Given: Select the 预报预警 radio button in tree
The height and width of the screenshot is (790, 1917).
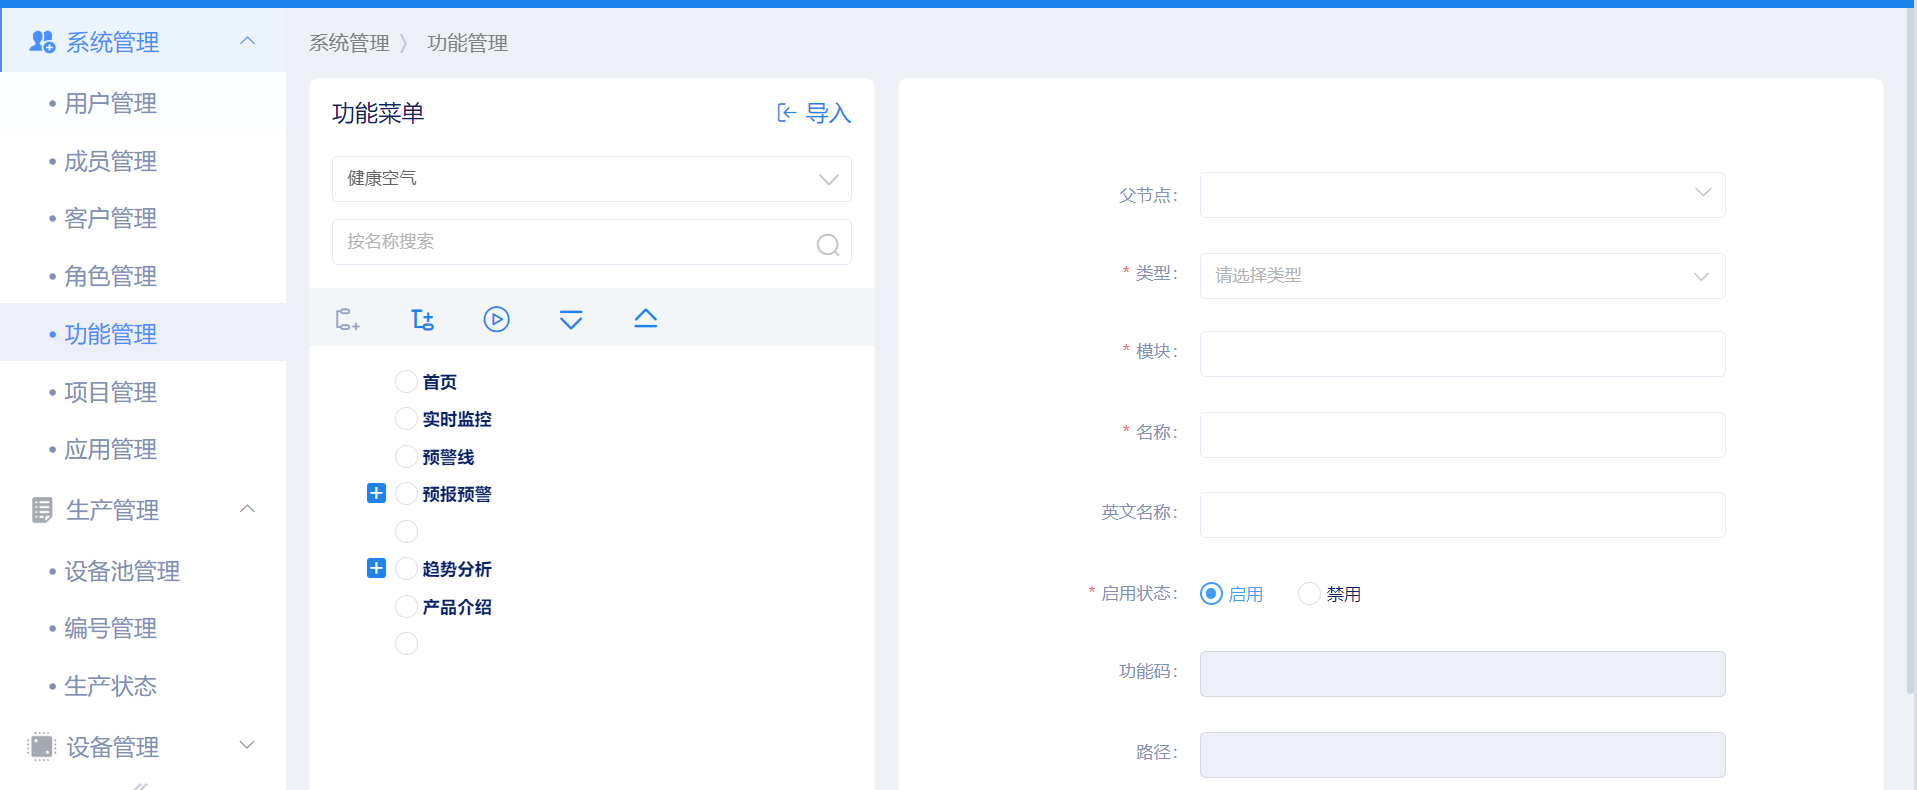Looking at the screenshot, I should point(406,493).
